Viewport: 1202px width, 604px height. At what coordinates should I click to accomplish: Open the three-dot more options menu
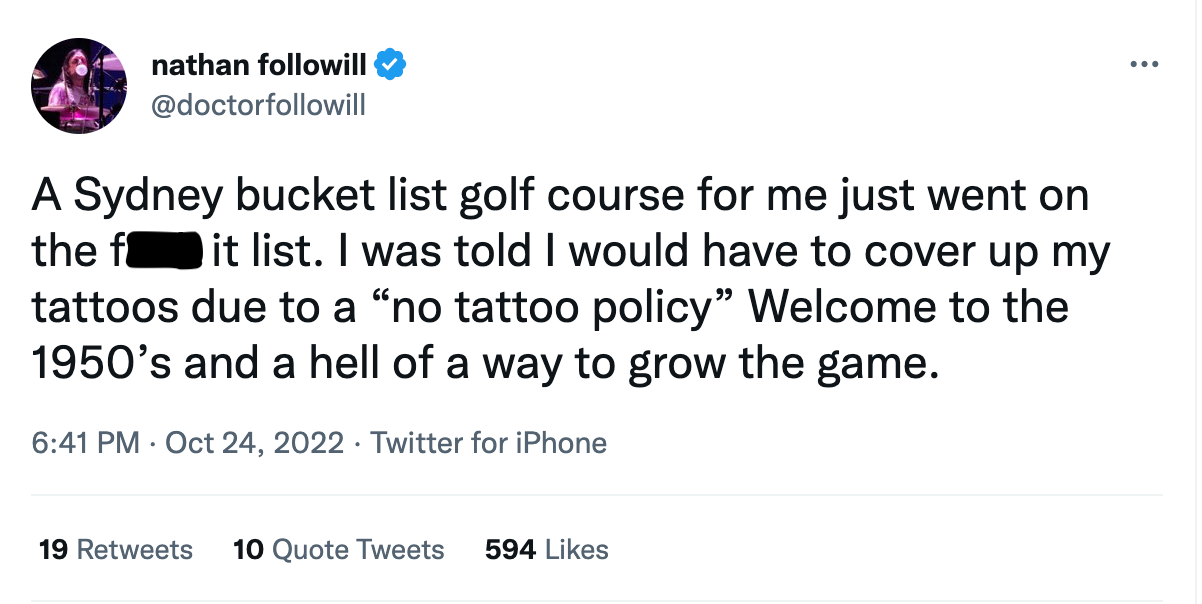pos(1143,66)
